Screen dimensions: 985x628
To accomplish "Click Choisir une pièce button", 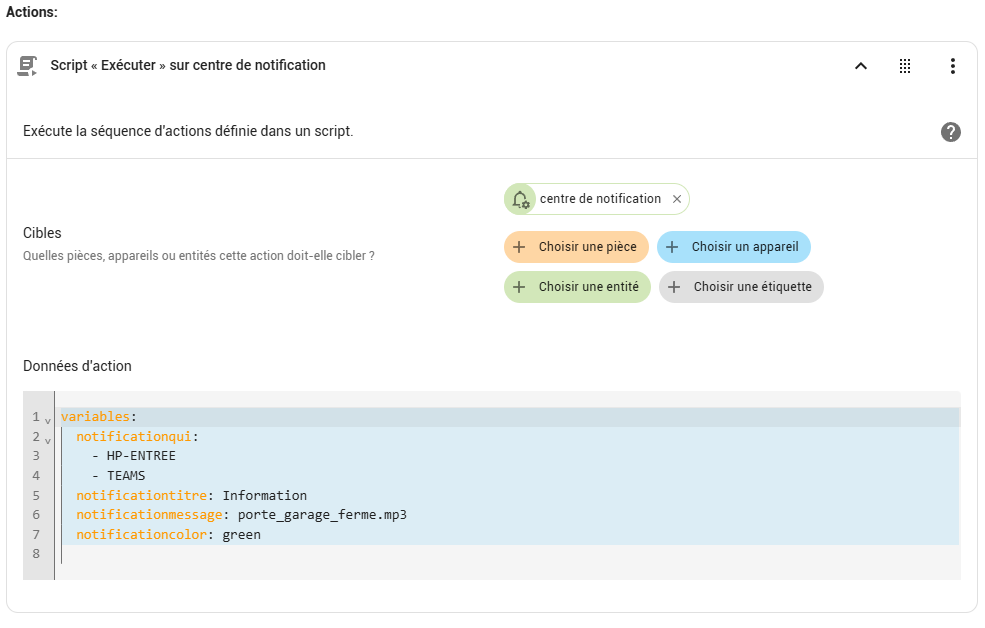I will click(x=576, y=247).
